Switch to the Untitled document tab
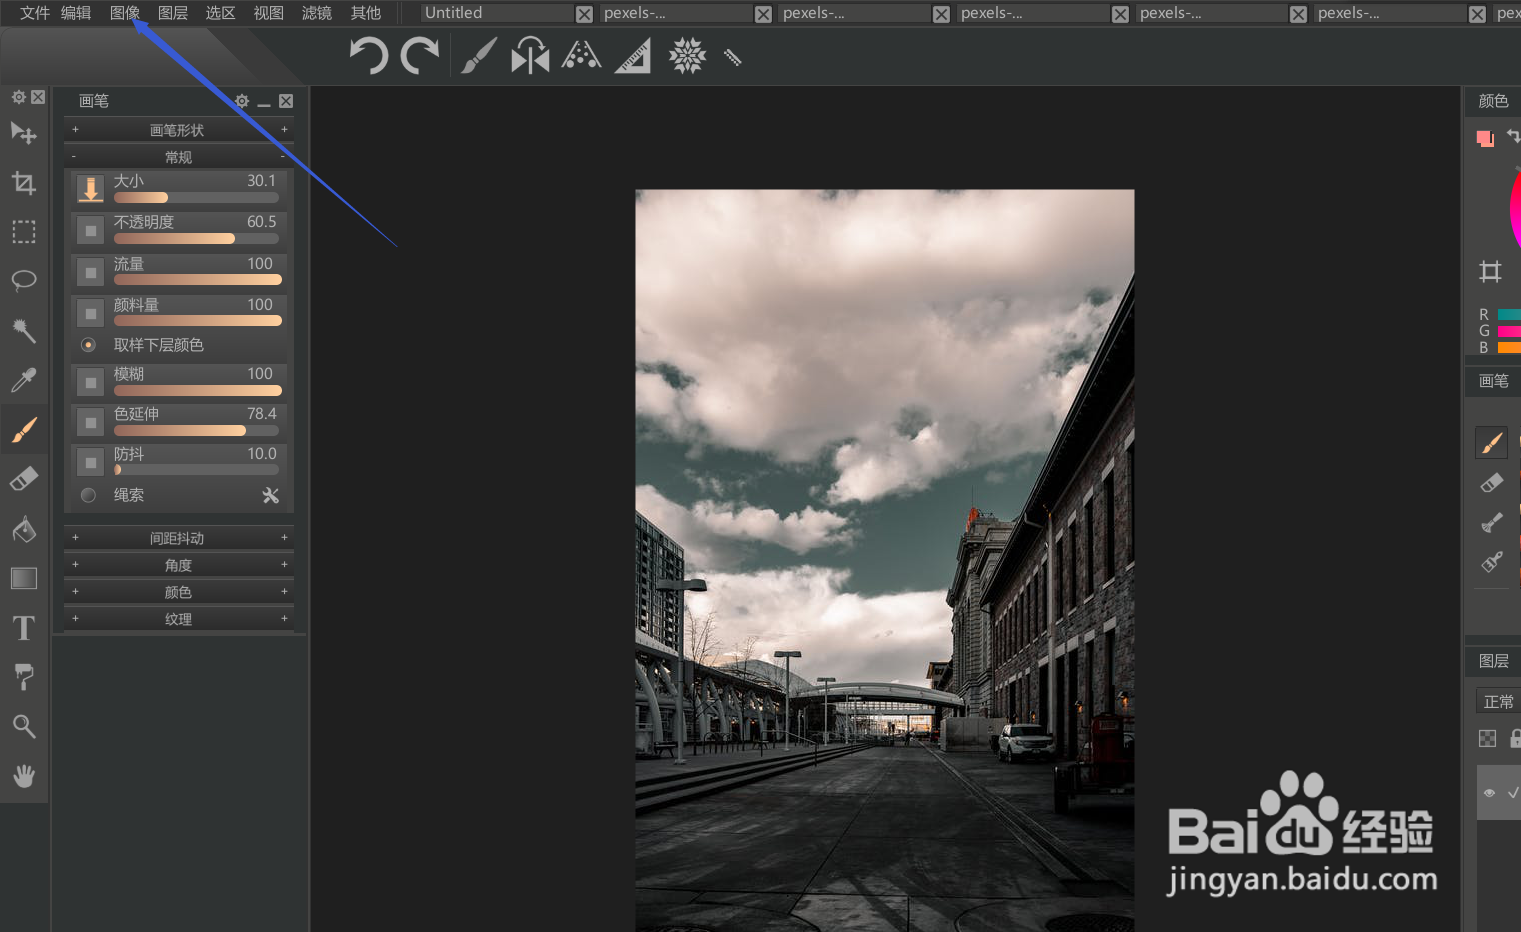This screenshot has width=1521, height=932. 497,13
